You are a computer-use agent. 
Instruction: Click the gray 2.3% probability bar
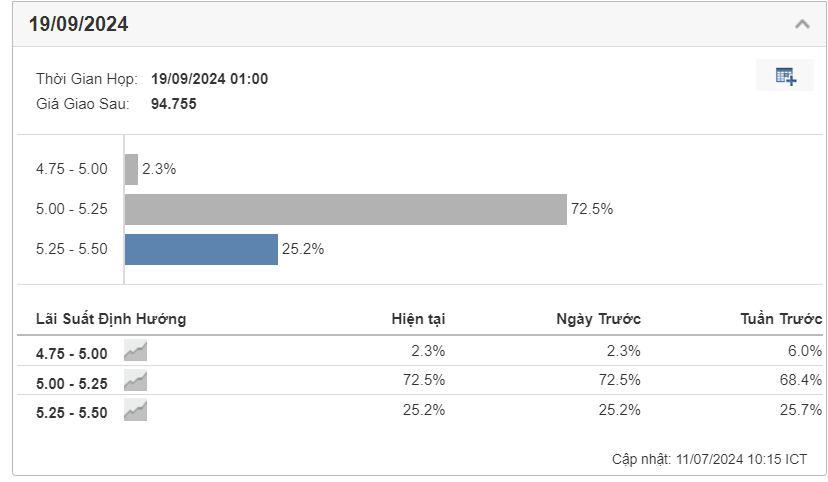pos(131,169)
